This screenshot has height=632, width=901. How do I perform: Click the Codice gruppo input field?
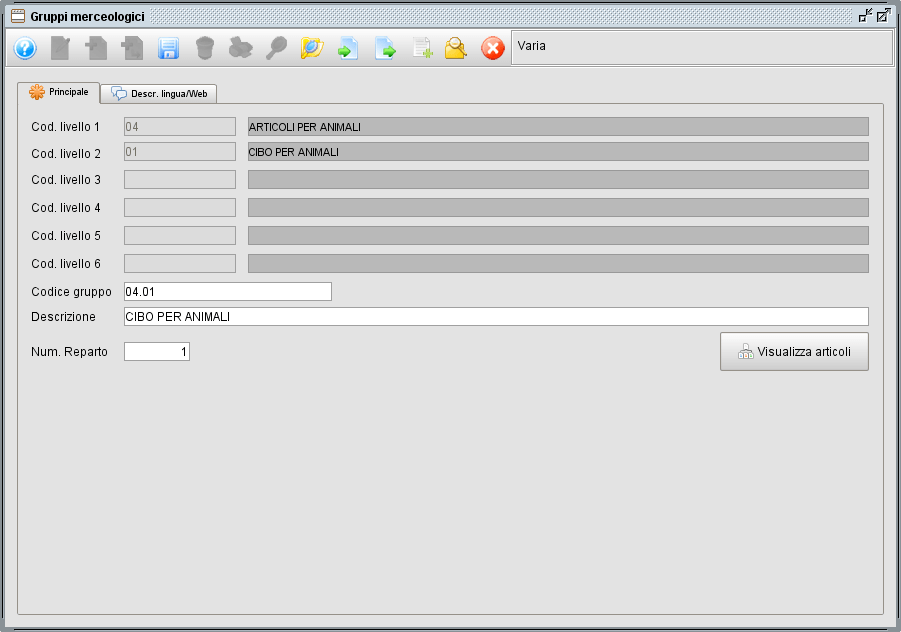[227, 291]
